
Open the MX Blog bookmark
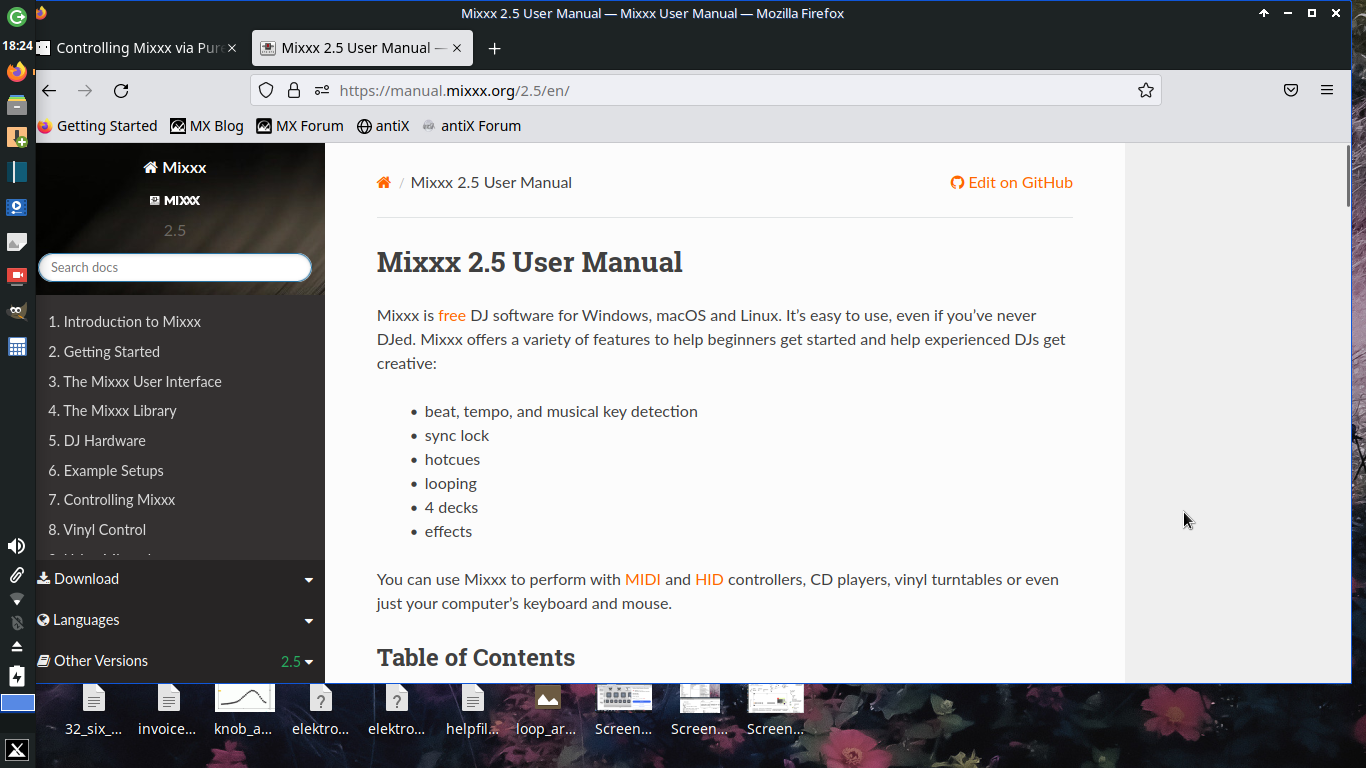click(207, 126)
